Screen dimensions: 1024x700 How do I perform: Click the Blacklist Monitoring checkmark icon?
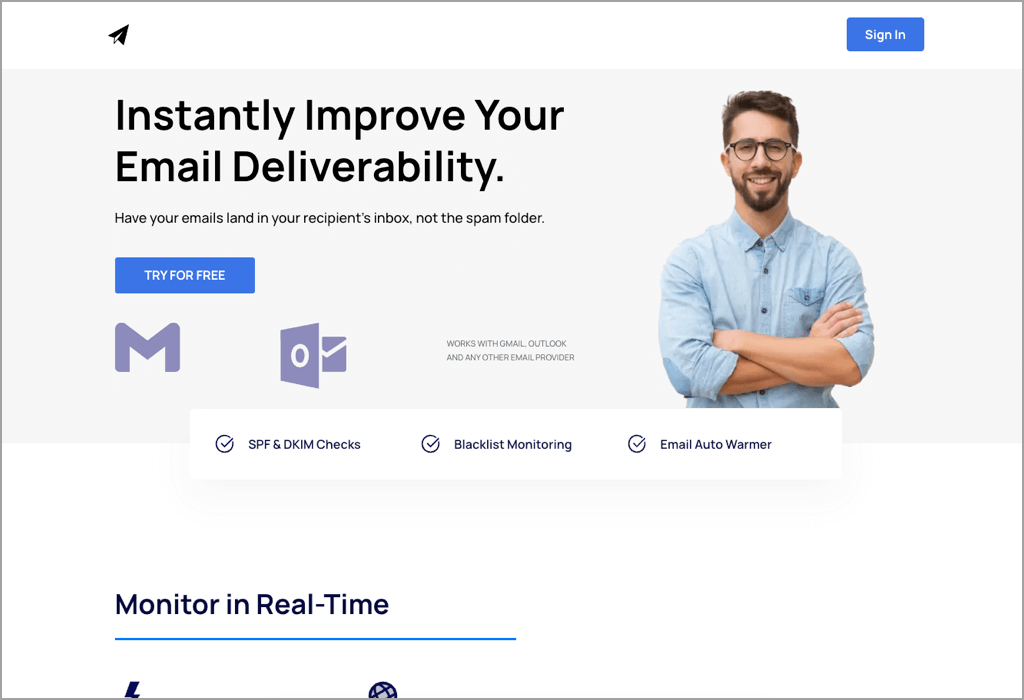point(430,444)
